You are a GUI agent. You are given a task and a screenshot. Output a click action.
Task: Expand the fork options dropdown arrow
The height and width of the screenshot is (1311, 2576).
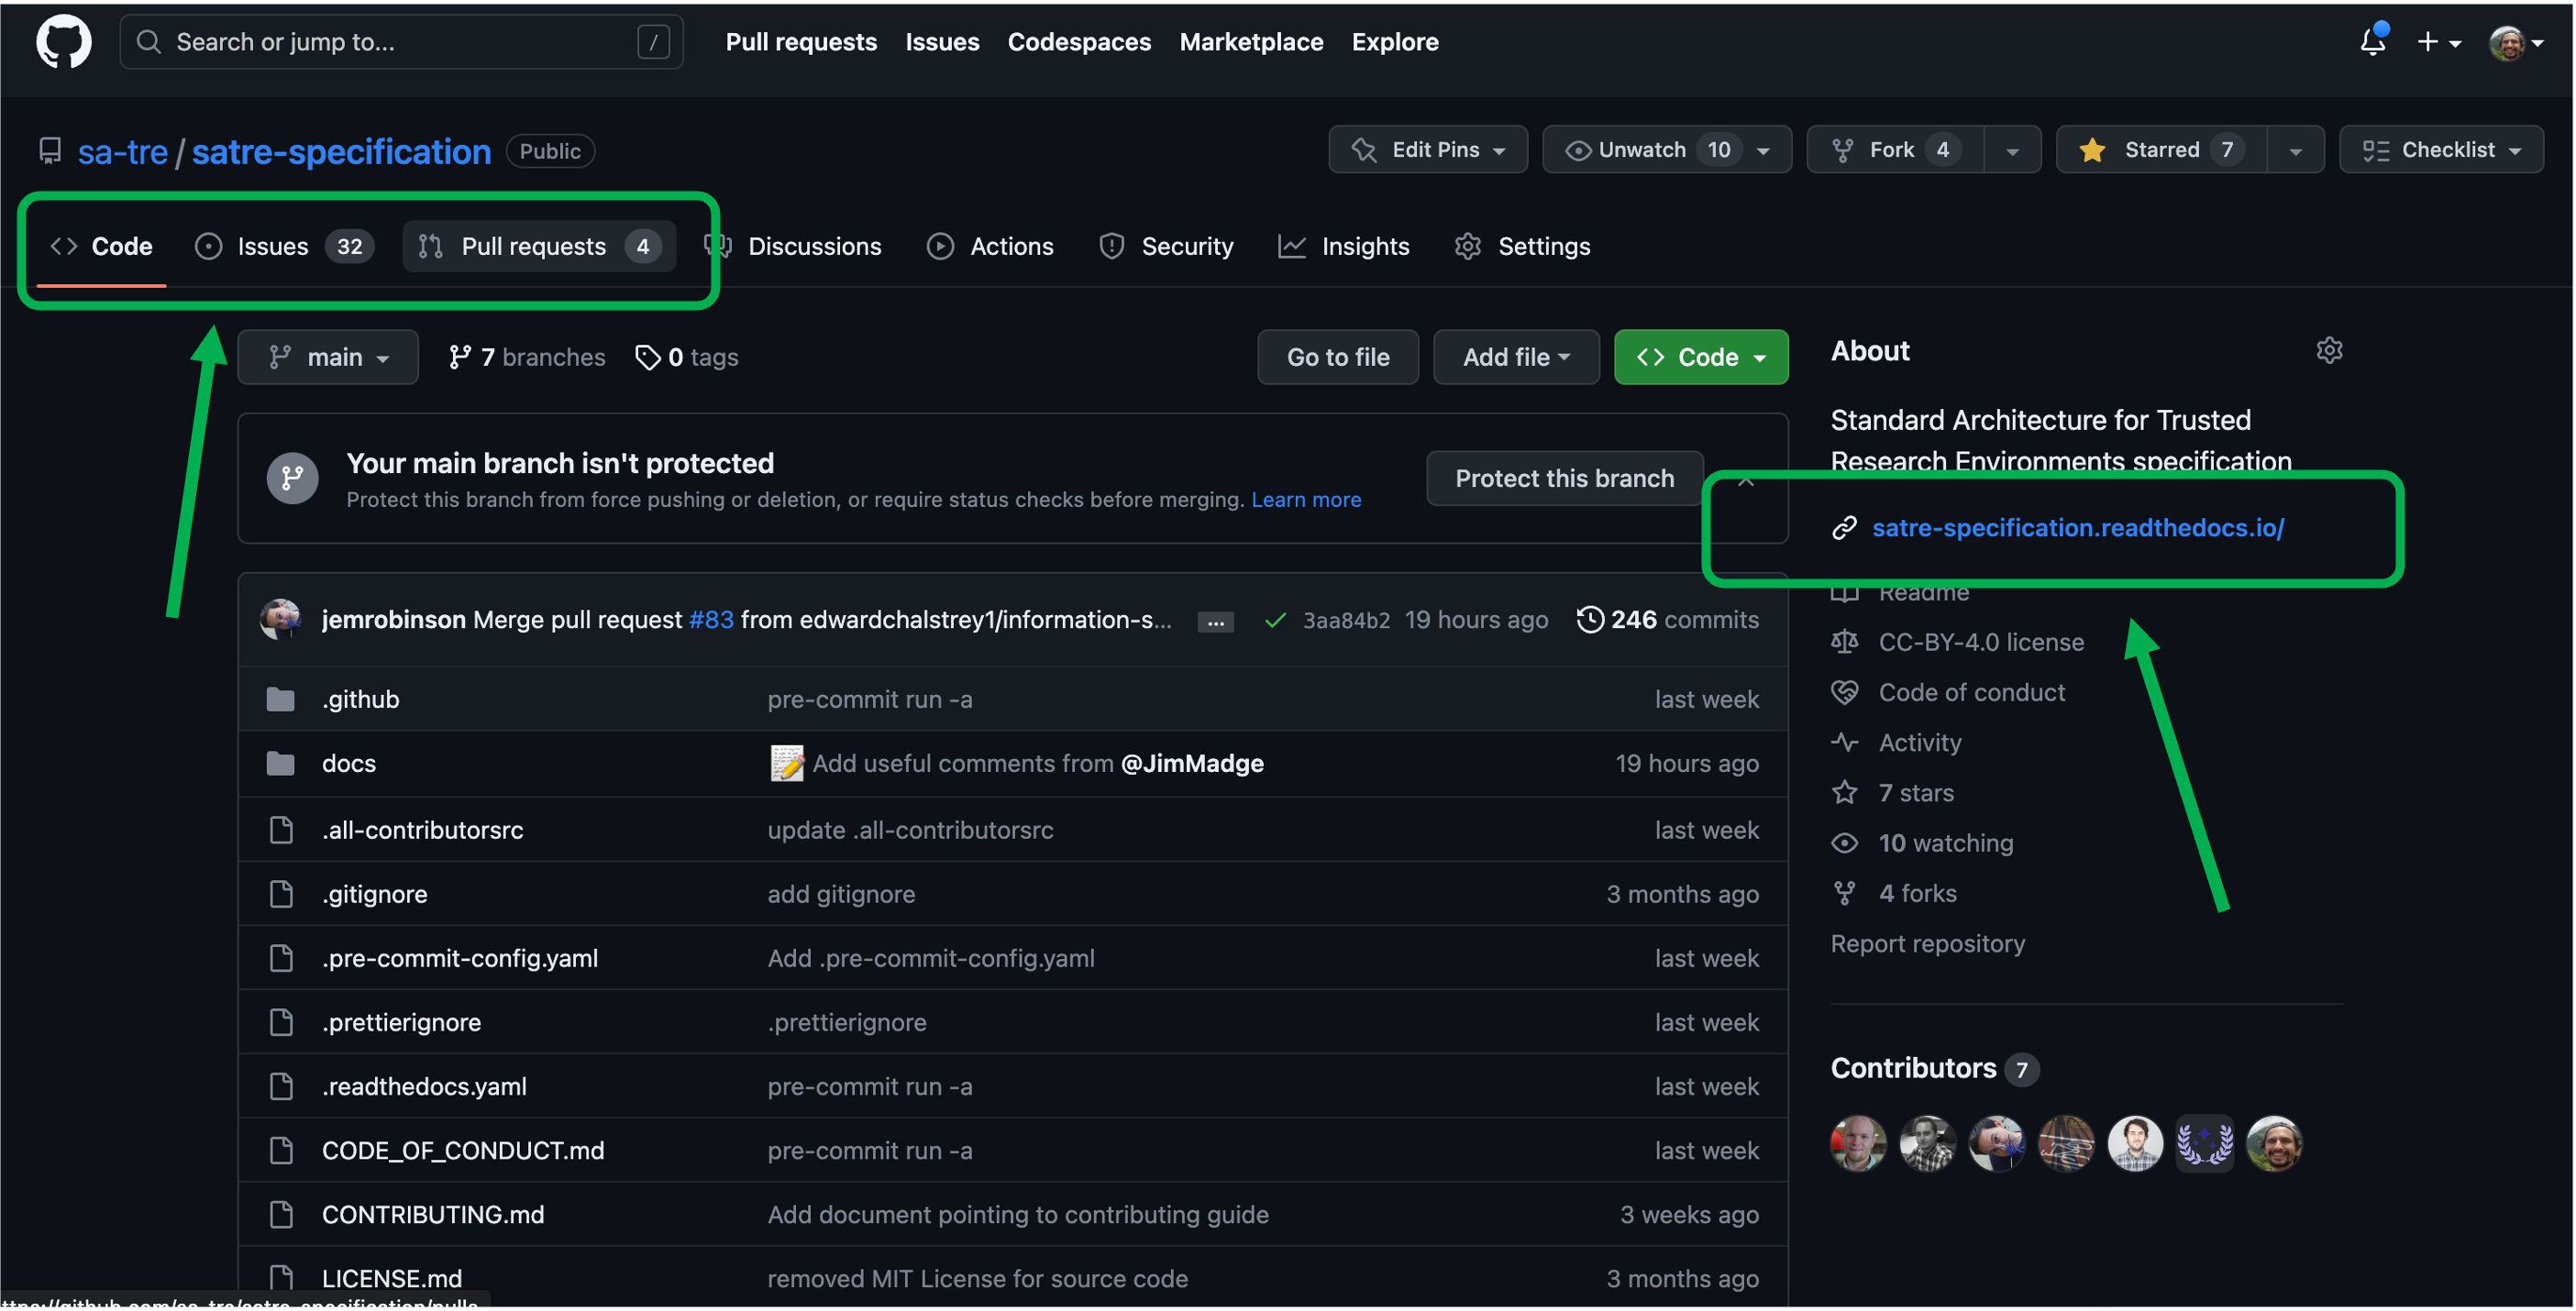2012,150
